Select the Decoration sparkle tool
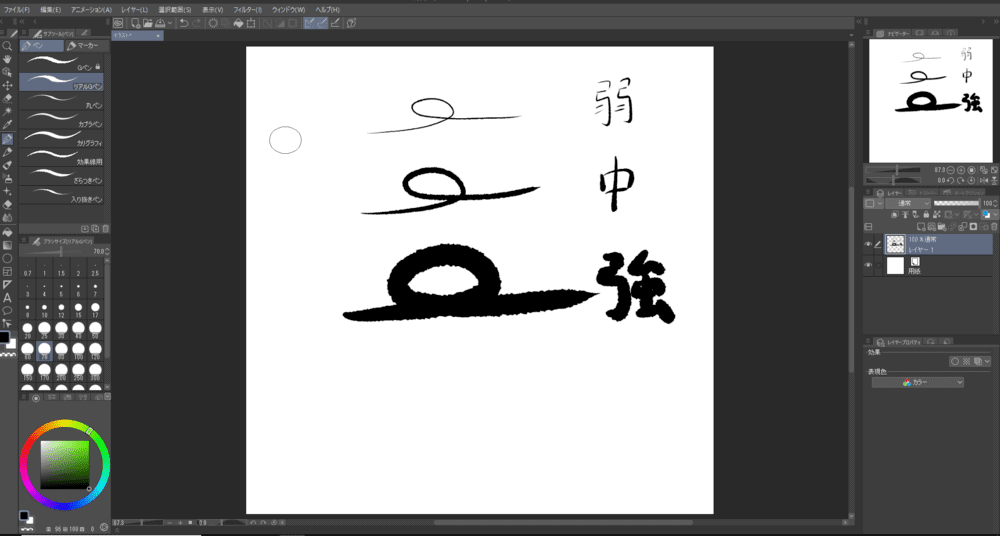This screenshot has height=536, width=1000. (7, 191)
